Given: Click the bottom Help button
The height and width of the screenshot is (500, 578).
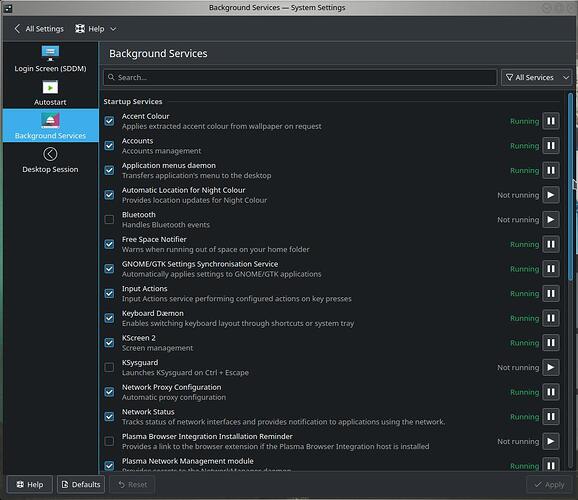Looking at the screenshot, I should point(29,484).
